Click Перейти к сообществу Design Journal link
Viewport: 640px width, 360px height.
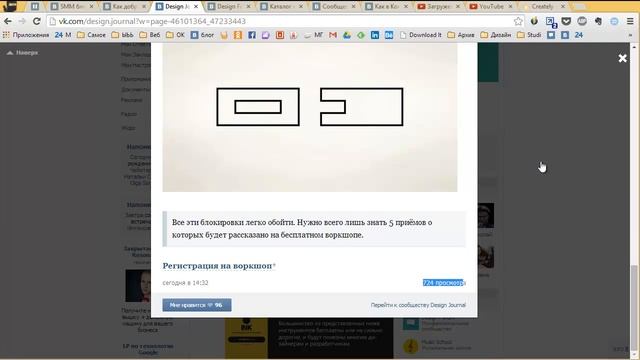[x=418, y=305]
